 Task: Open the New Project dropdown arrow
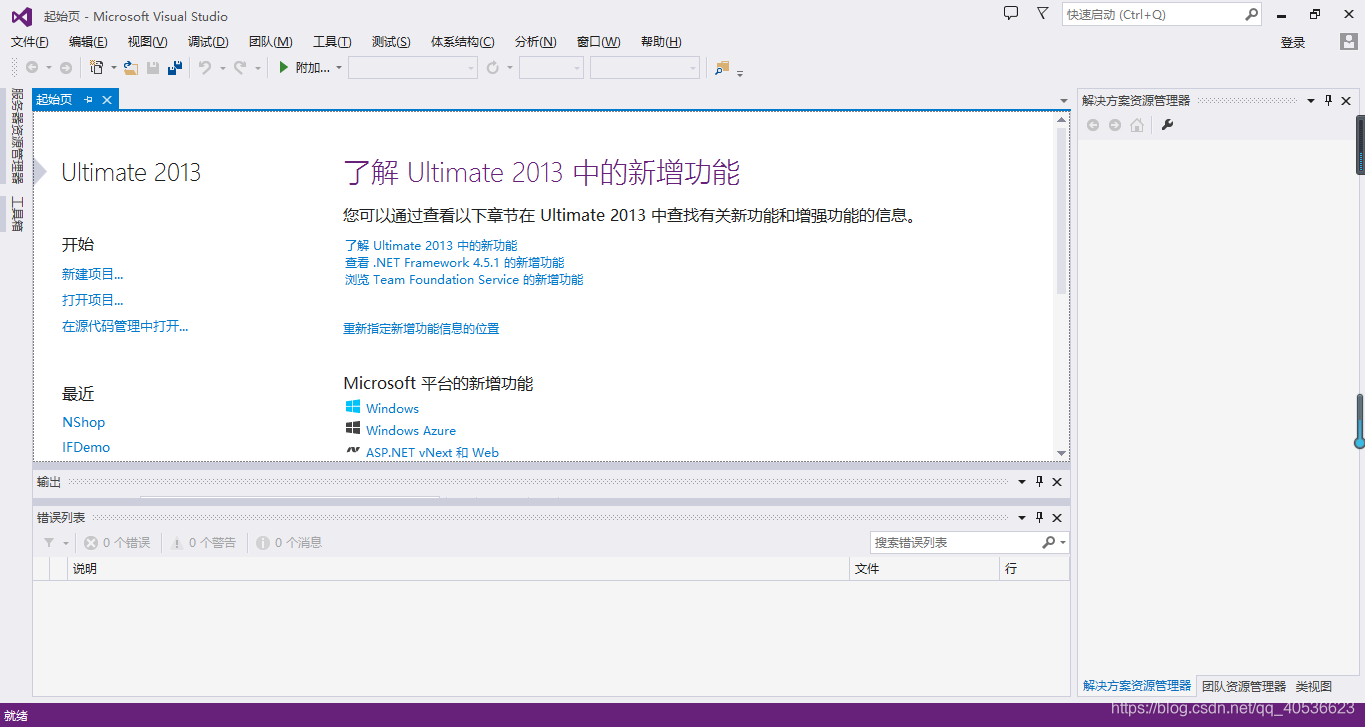tap(113, 68)
